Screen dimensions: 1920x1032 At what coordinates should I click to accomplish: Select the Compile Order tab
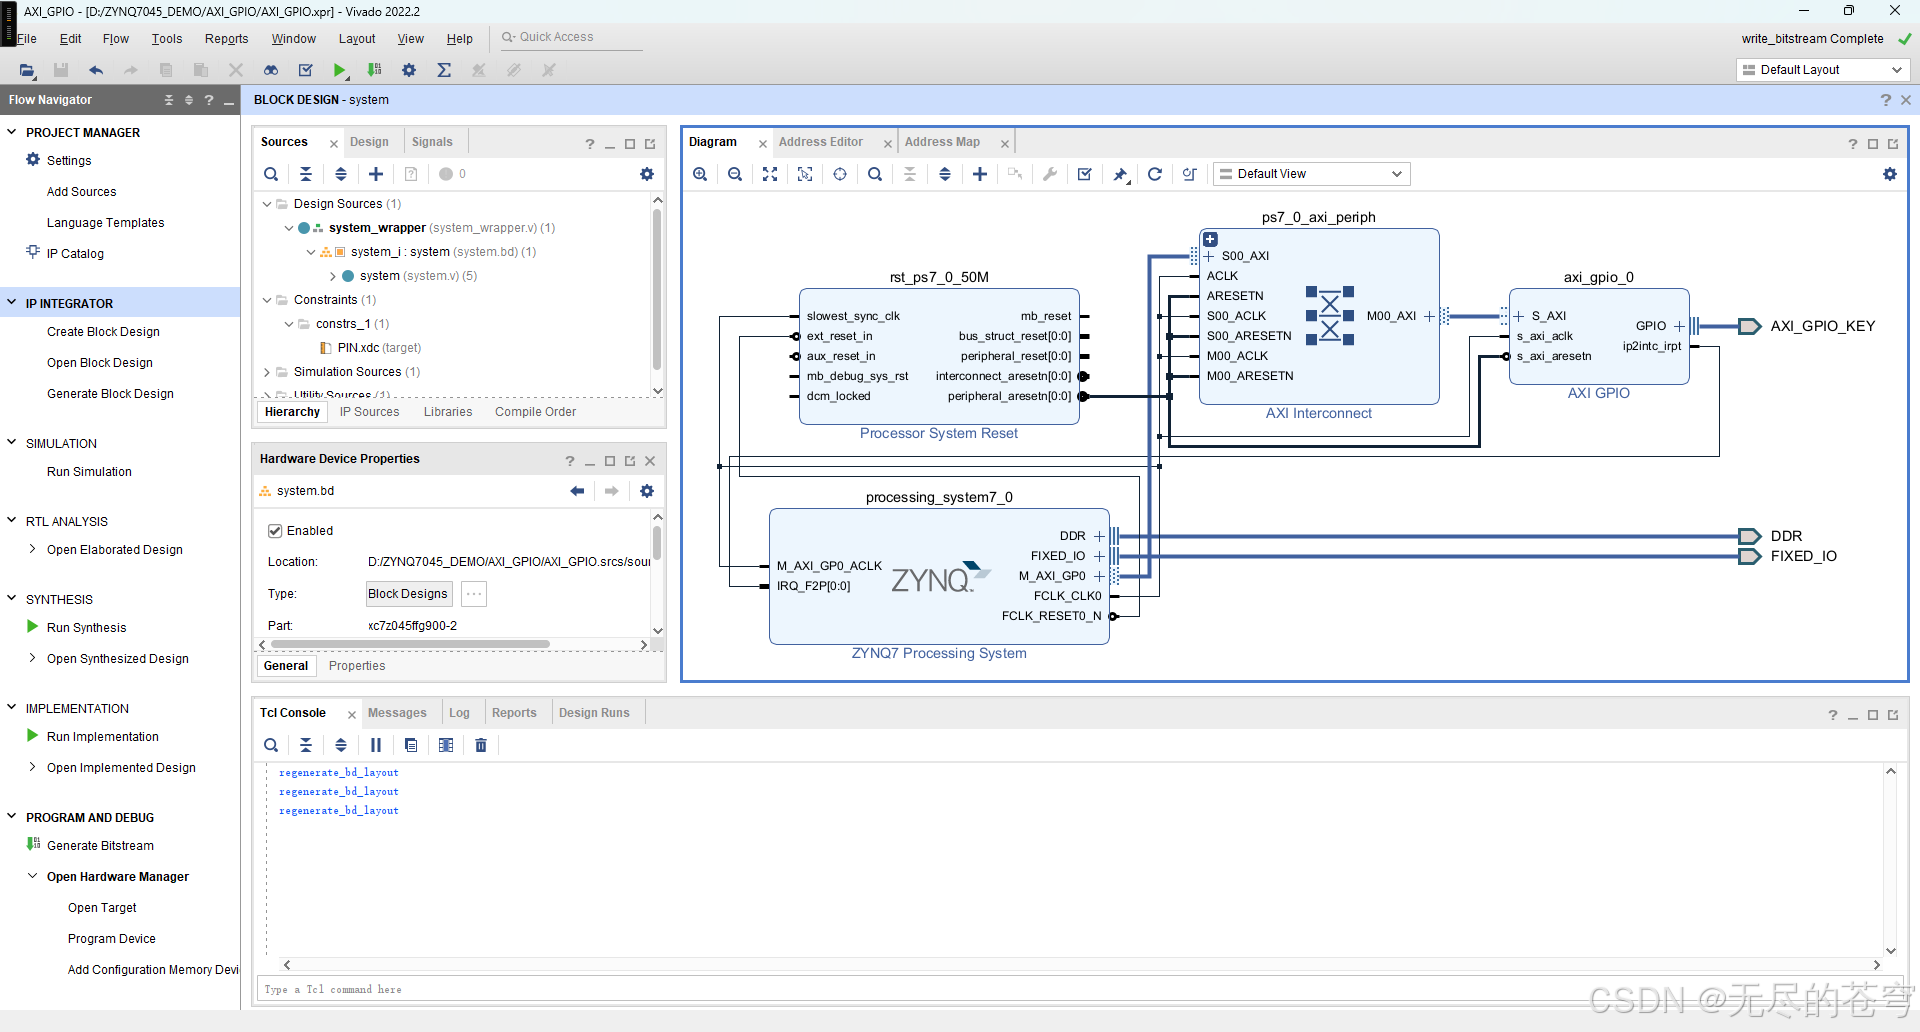[x=535, y=412]
